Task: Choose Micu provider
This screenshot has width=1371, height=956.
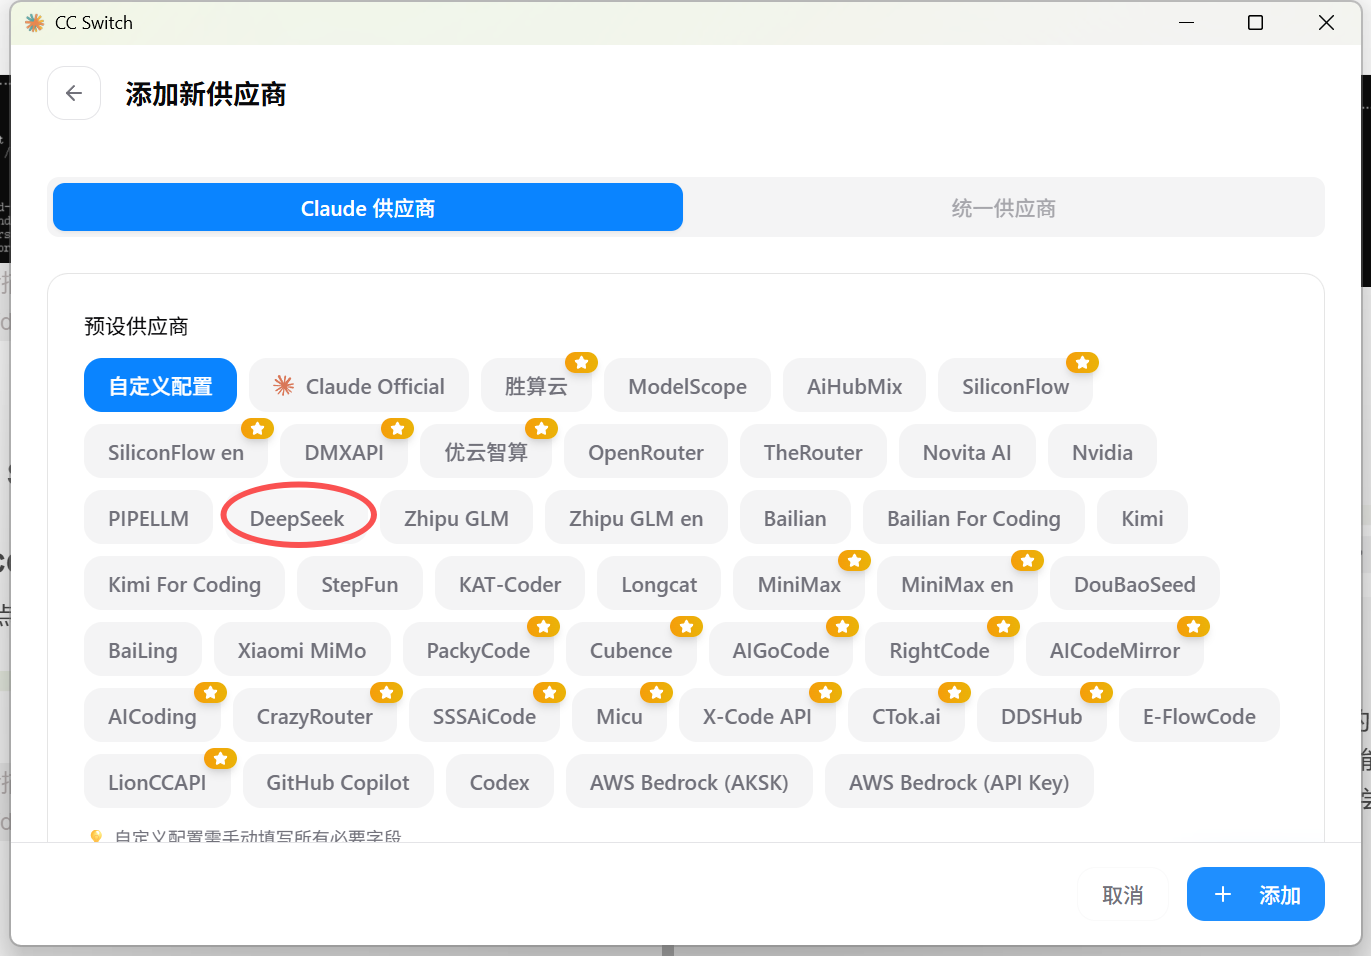Action: pos(619,715)
